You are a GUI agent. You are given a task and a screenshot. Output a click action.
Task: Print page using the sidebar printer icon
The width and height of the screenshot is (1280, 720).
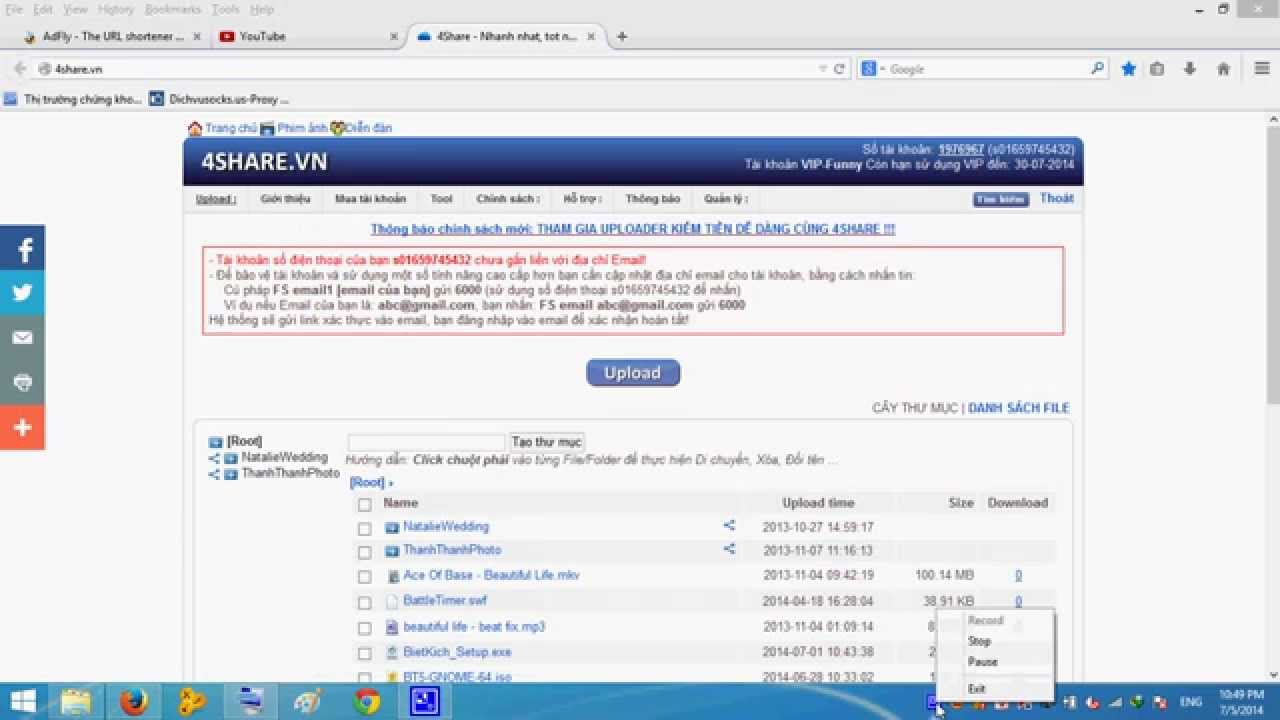click(x=22, y=383)
